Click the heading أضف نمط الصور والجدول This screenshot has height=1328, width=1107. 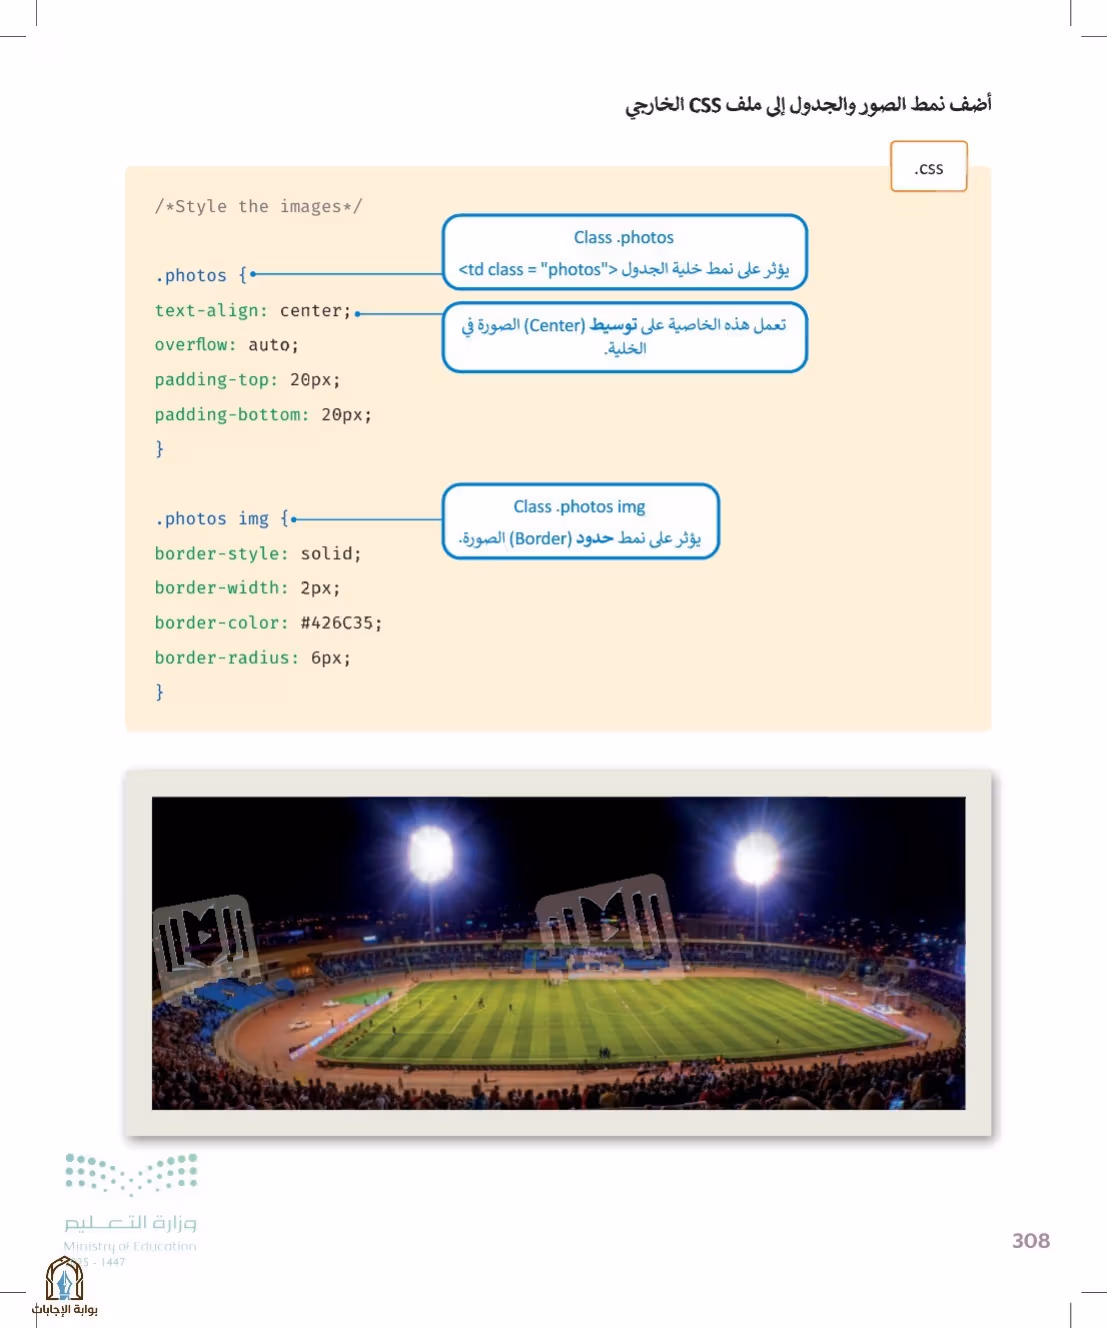pyautogui.click(x=808, y=105)
